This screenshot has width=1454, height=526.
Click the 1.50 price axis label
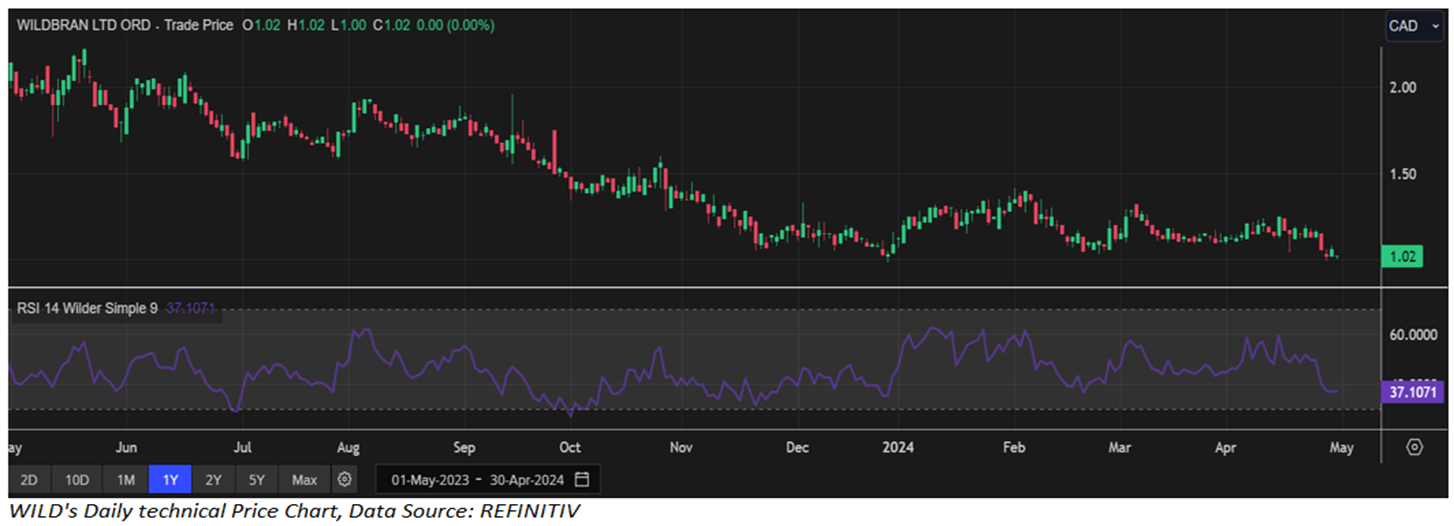click(x=1403, y=174)
